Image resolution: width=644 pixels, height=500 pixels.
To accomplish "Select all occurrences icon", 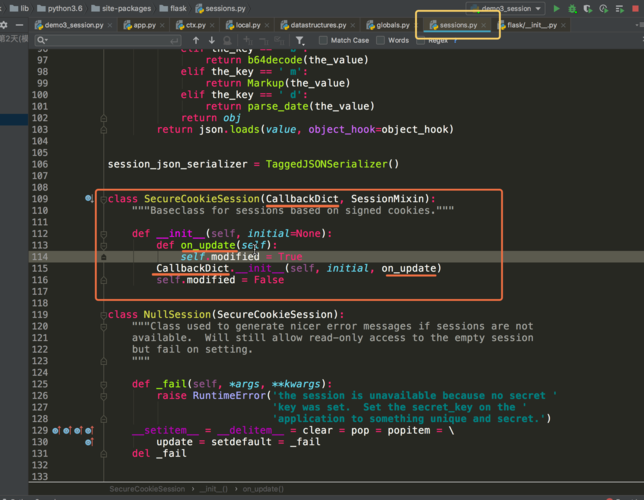I will tap(279, 40).
